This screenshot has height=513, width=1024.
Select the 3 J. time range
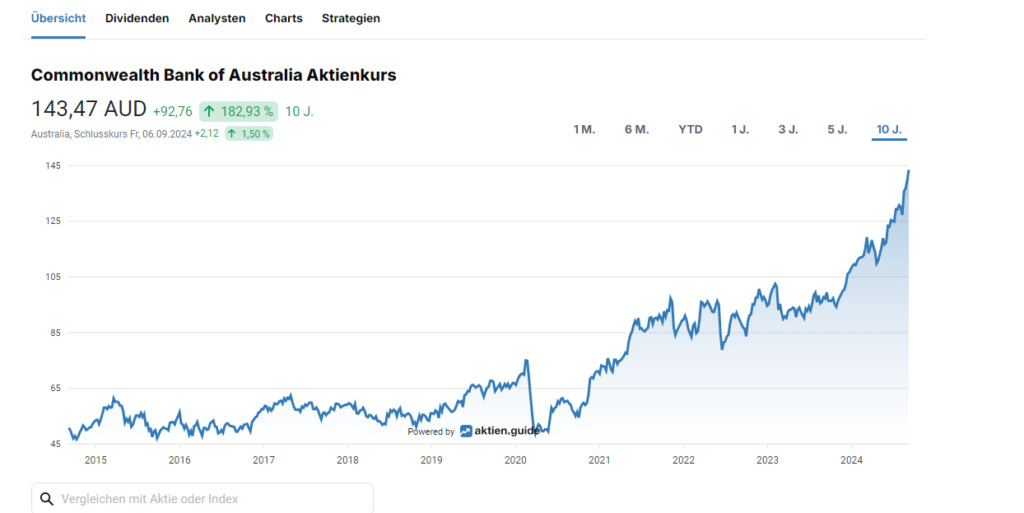pyautogui.click(x=788, y=129)
